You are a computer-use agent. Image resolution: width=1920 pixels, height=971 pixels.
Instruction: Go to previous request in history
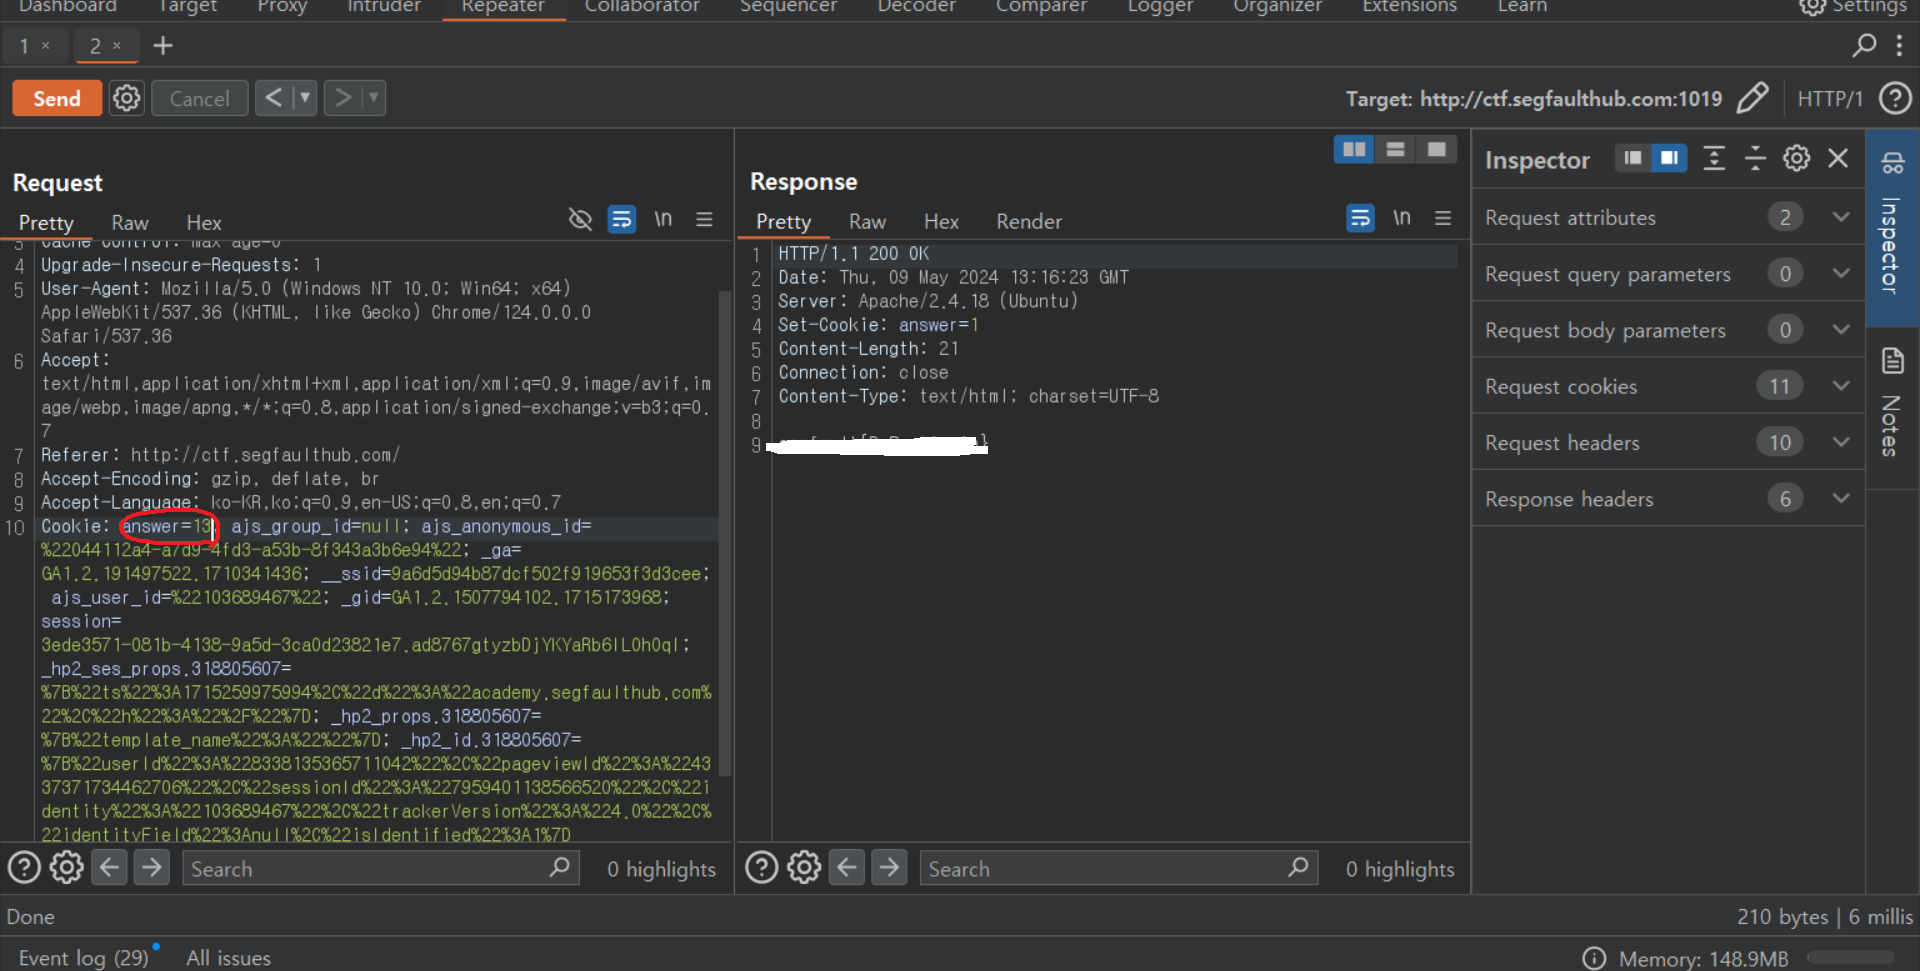tap(273, 97)
